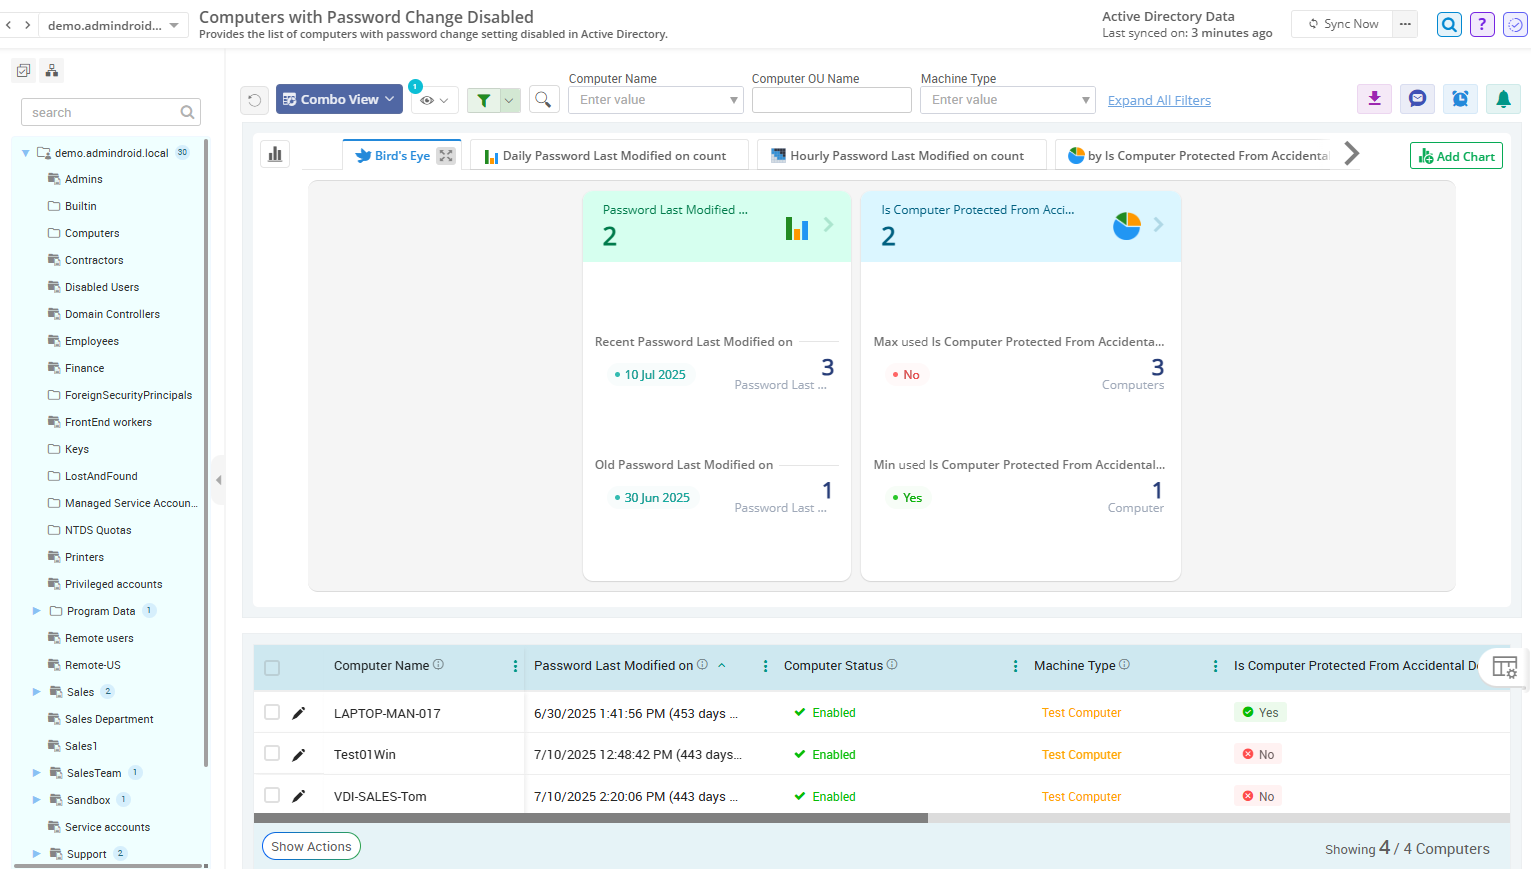Screen dimensions: 1531x869
Task: Click the Computer OU Name input field
Action: [832, 100]
